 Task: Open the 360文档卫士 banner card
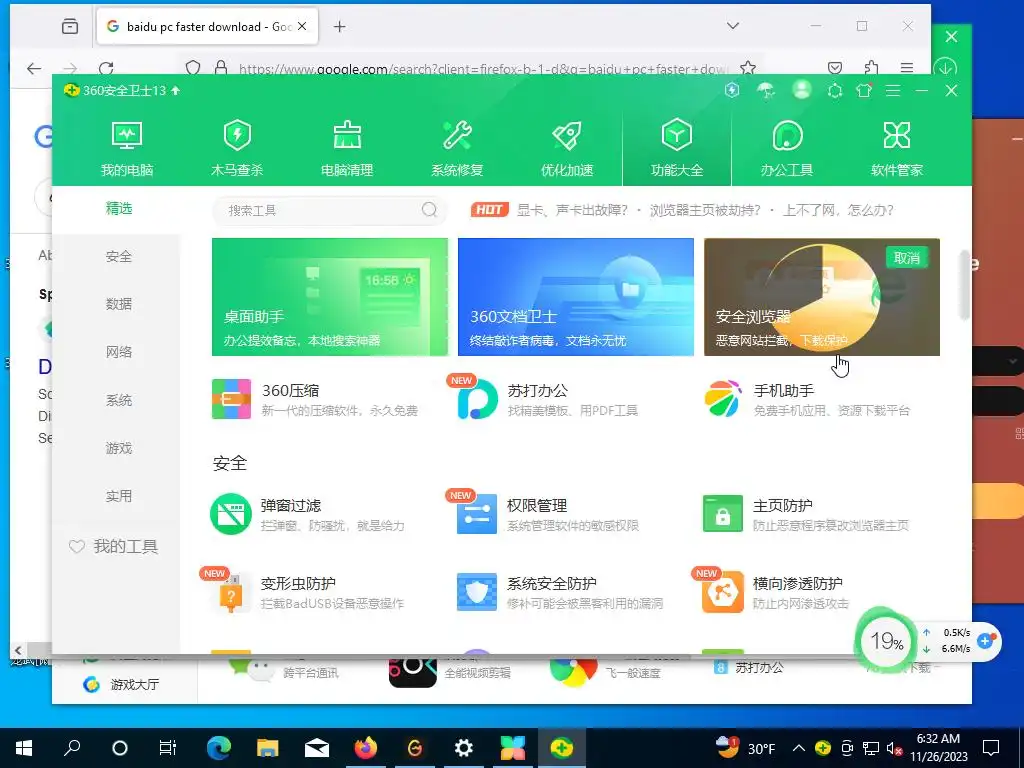coord(576,297)
